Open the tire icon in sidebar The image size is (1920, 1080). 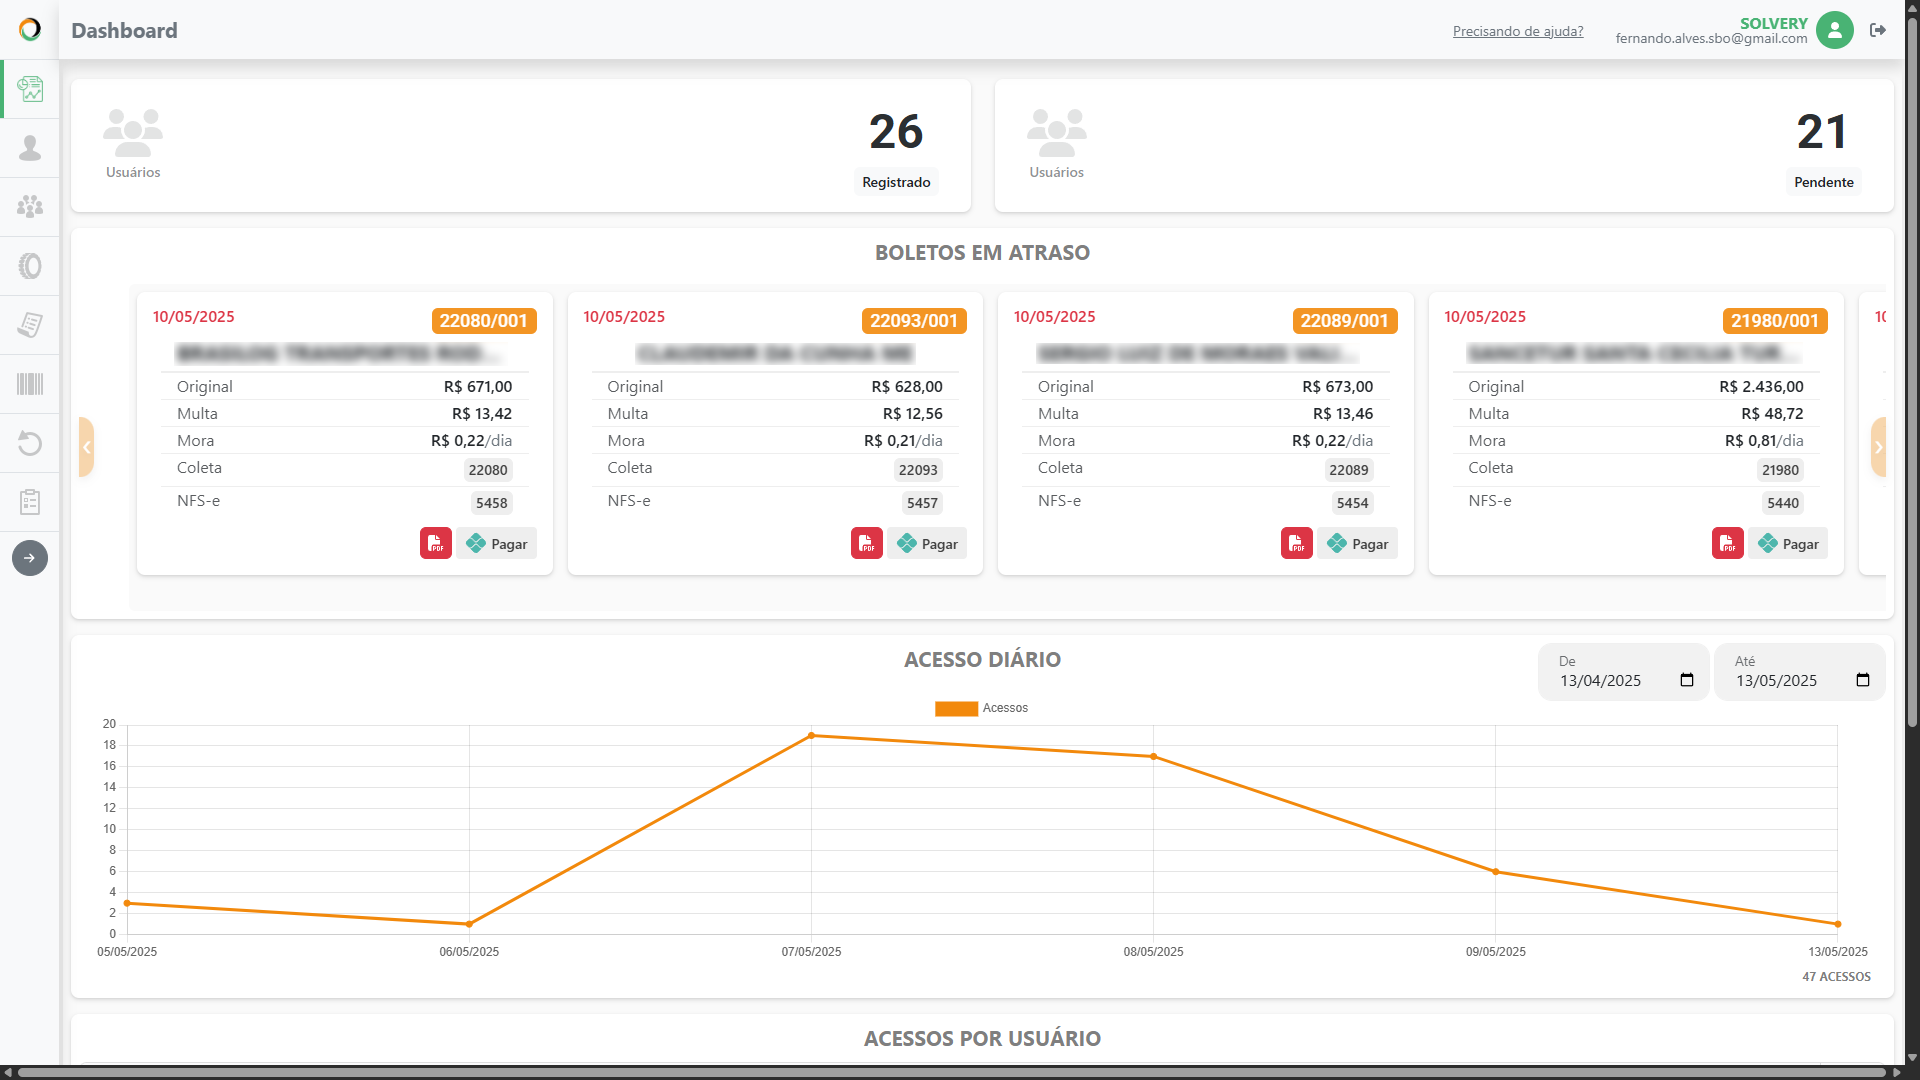(30, 266)
